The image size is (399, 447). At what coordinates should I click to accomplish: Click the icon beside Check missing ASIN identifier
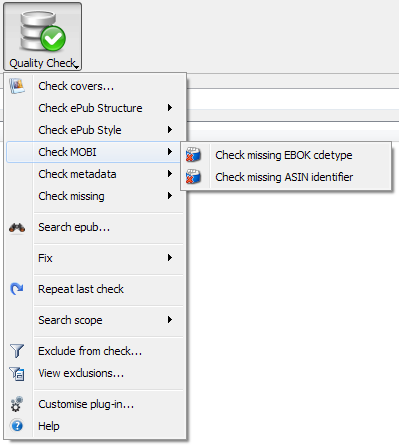194,177
